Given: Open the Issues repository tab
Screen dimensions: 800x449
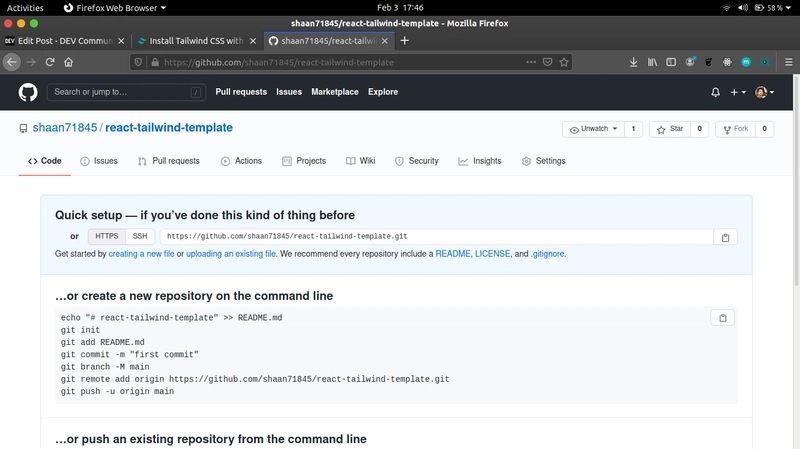Looking at the screenshot, I should pyautogui.click(x=99, y=161).
